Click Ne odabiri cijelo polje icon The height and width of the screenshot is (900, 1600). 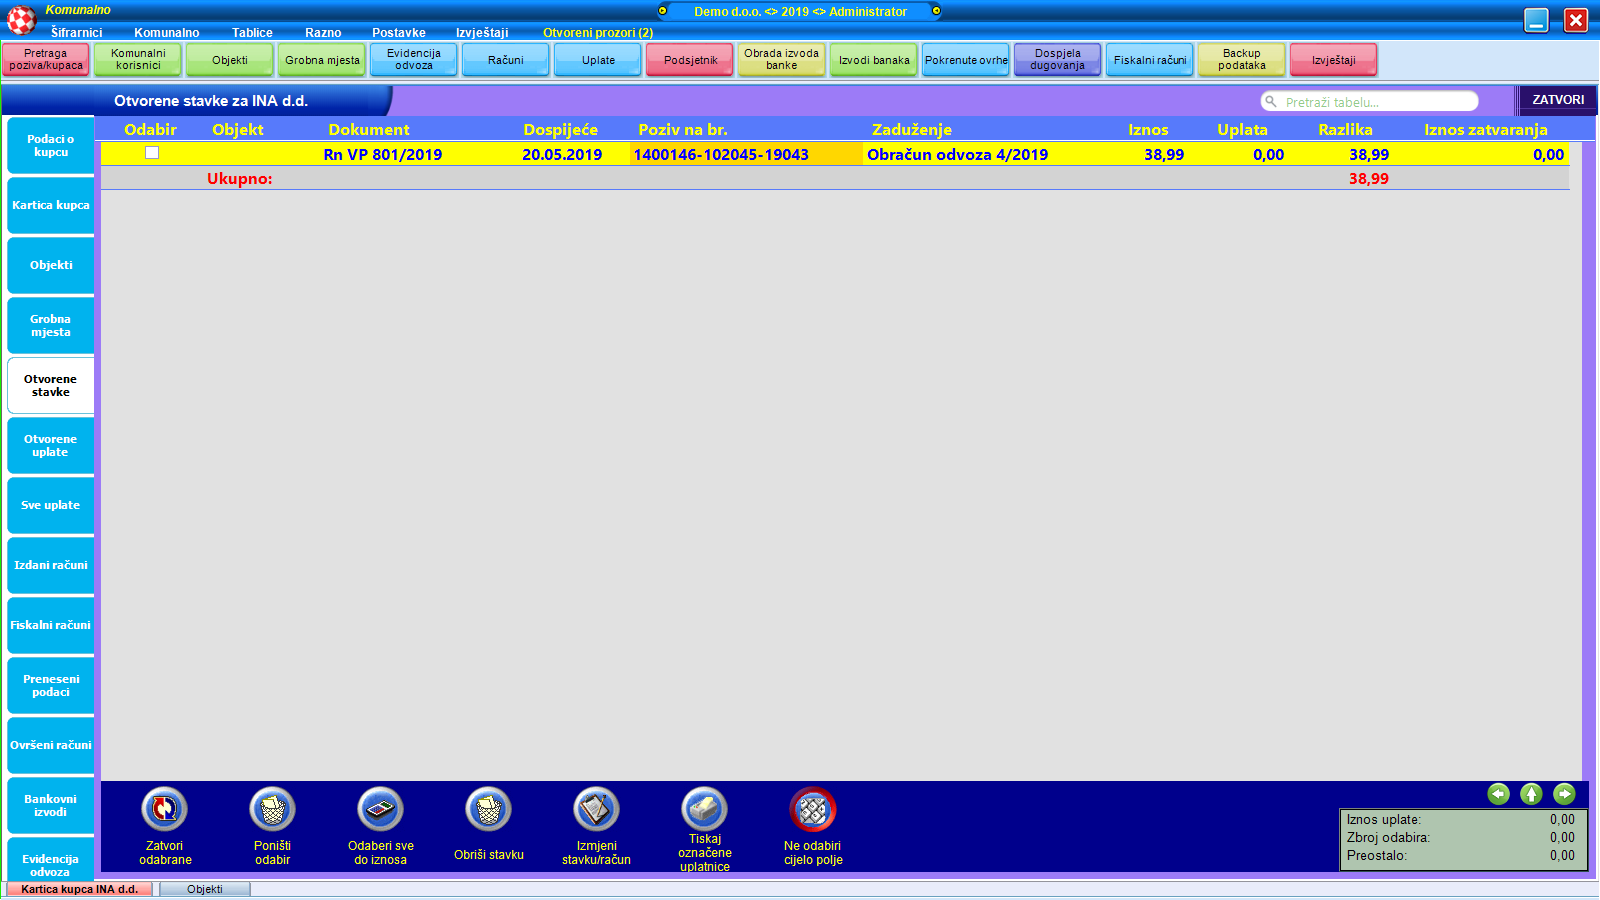click(x=813, y=809)
